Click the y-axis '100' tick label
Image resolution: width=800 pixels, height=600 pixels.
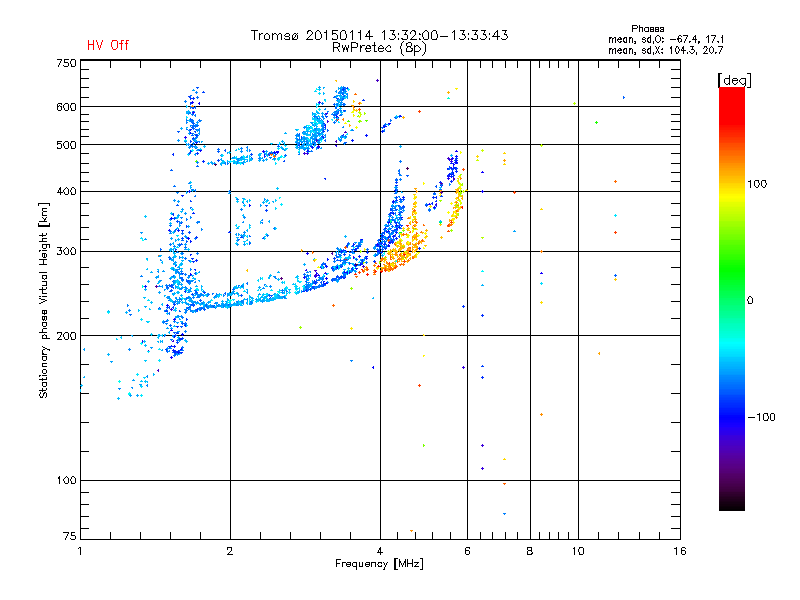pos(66,481)
